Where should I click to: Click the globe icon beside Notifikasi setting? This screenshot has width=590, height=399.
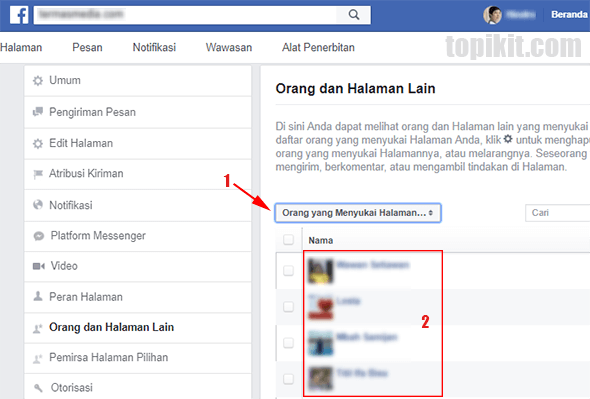tap(38, 205)
